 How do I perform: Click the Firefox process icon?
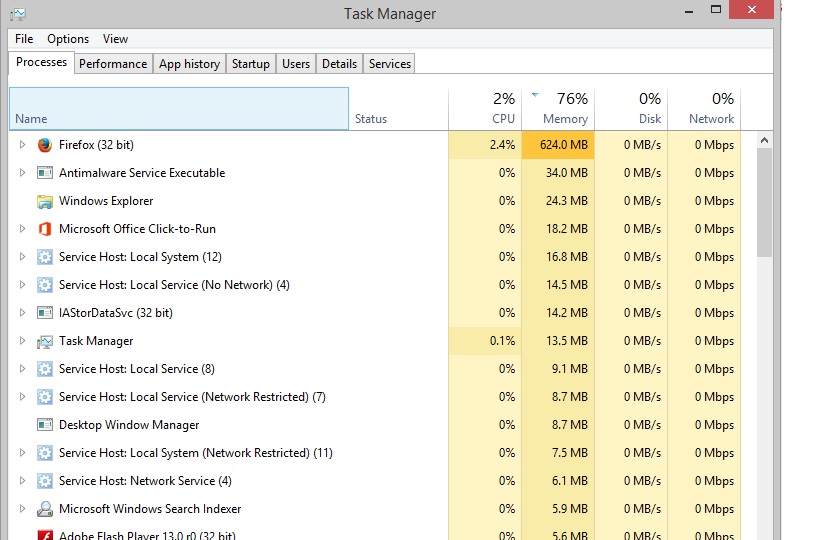tap(45, 145)
